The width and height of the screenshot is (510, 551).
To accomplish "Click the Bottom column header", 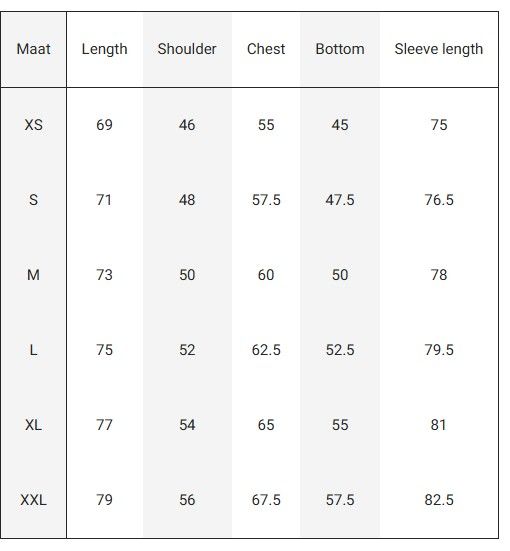I will click(340, 49).
